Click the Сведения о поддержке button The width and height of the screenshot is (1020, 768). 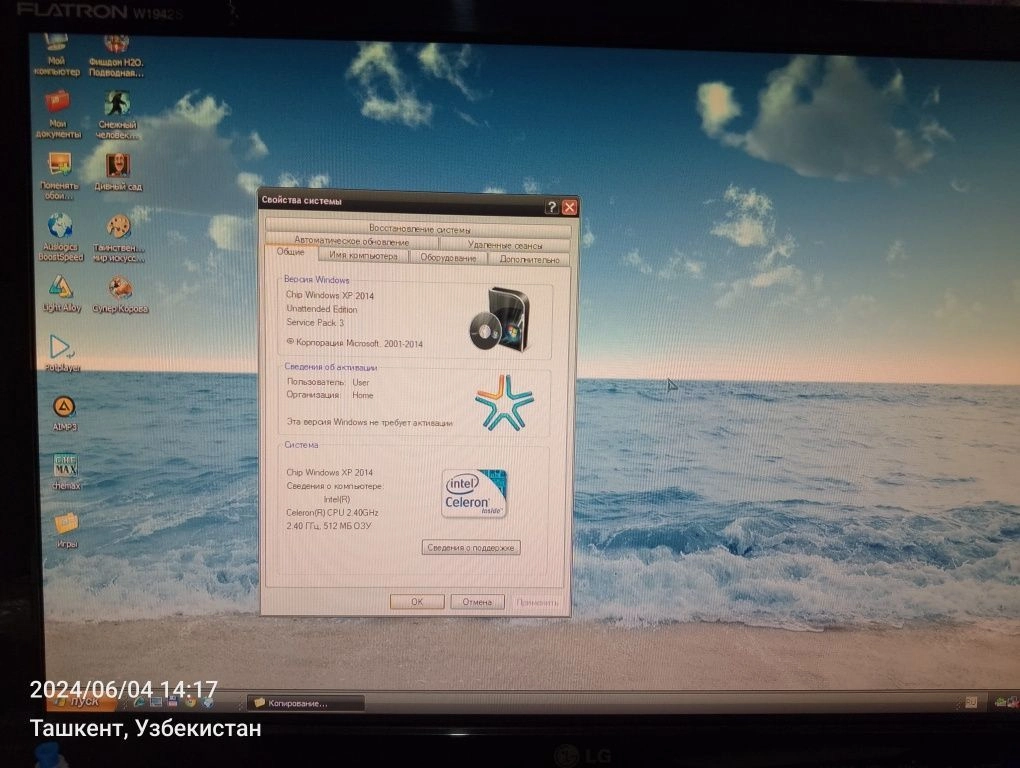471,548
